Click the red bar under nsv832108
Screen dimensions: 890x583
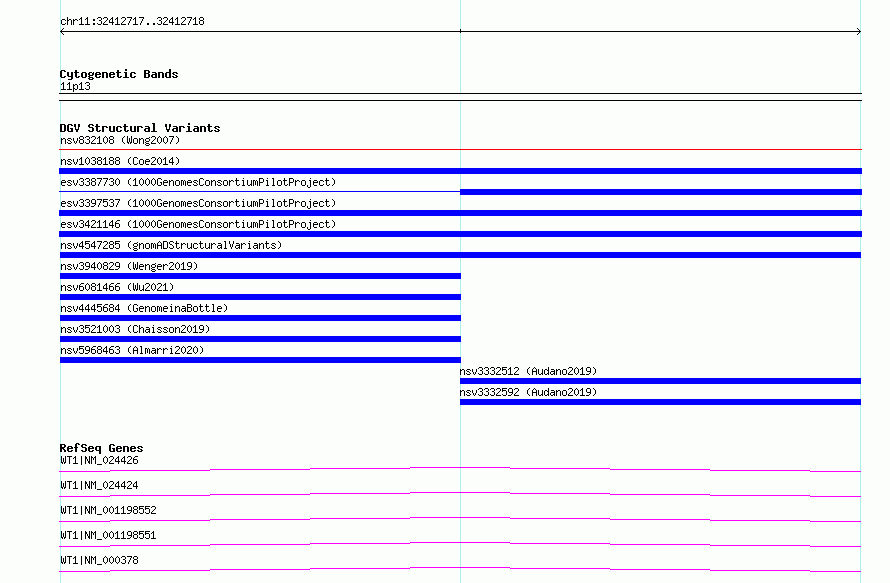pyautogui.click(x=460, y=150)
